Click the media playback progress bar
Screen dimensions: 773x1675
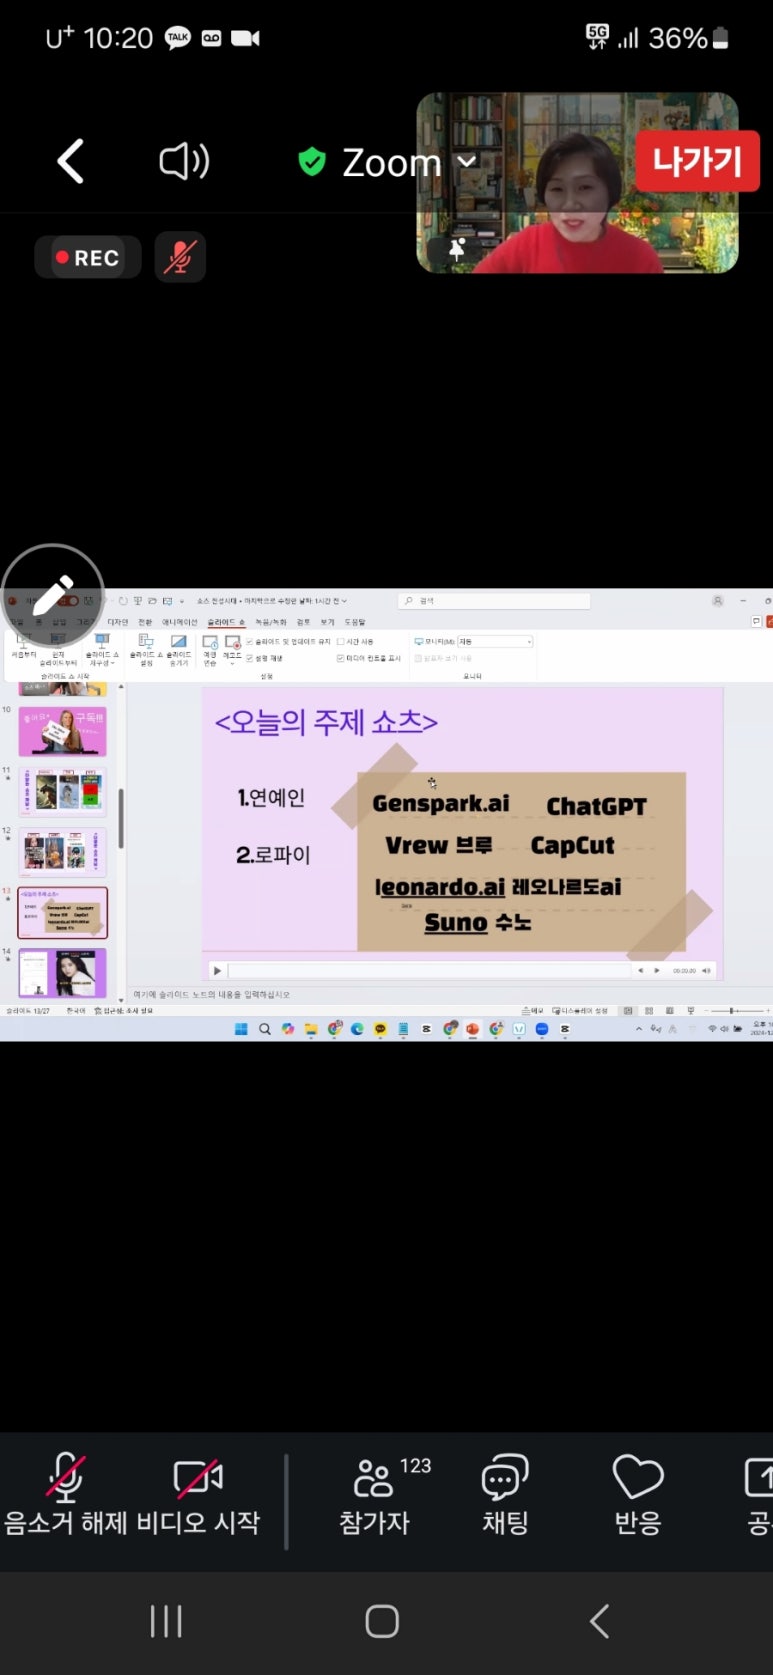click(x=430, y=970)
